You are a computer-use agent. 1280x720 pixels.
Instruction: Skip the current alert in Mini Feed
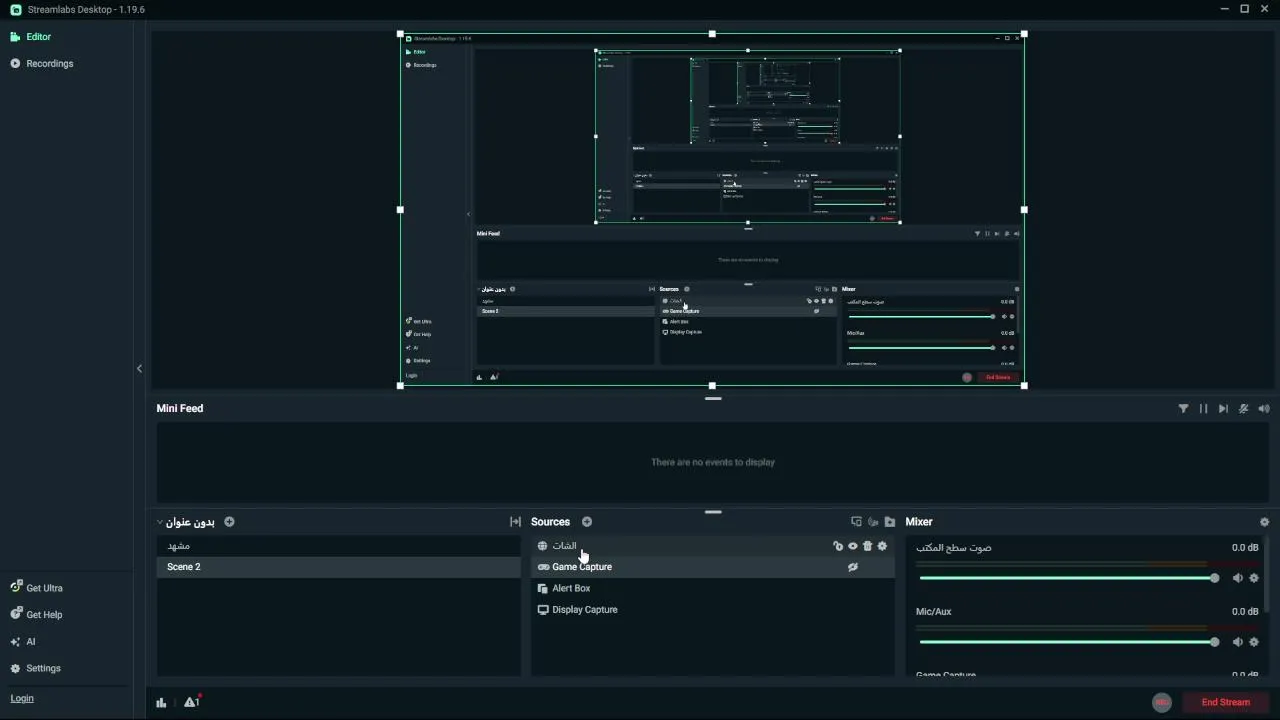(1223, 408)
